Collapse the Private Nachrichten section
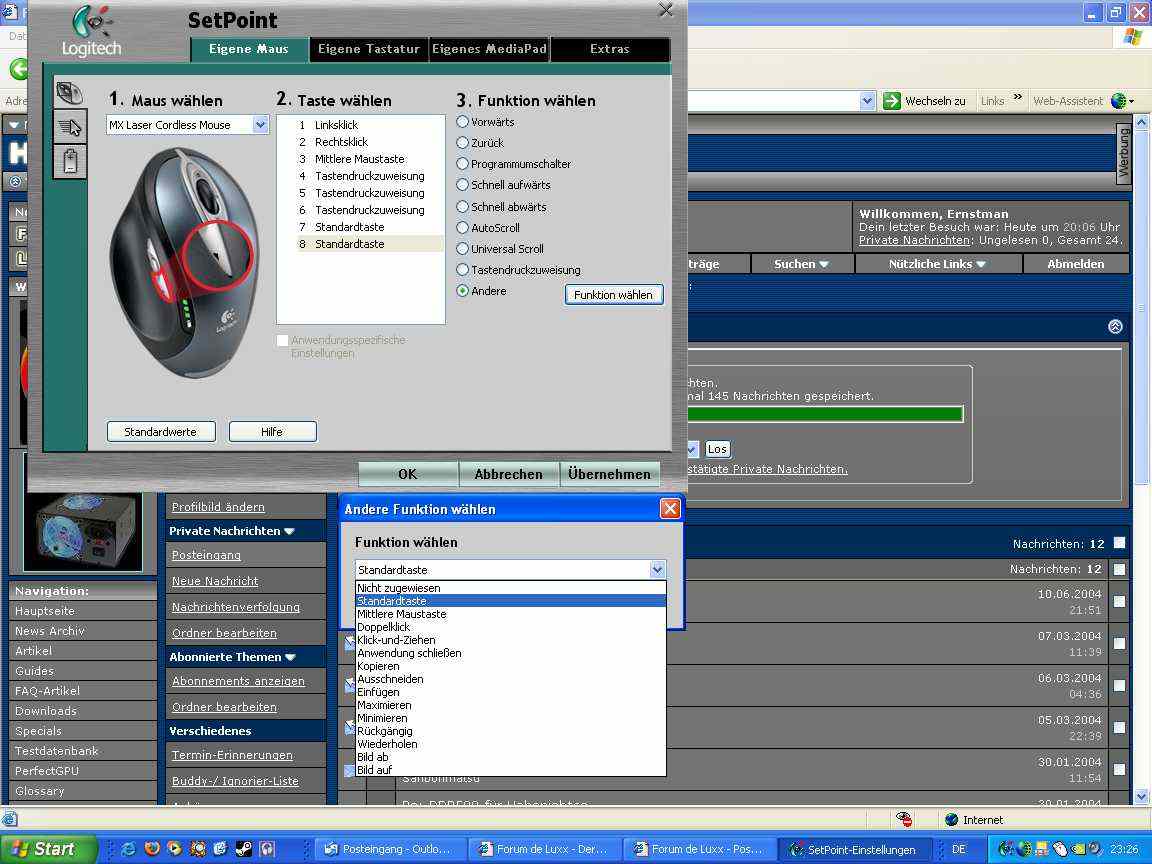Viewport: 1152px width, 864px height. (289, 531)
